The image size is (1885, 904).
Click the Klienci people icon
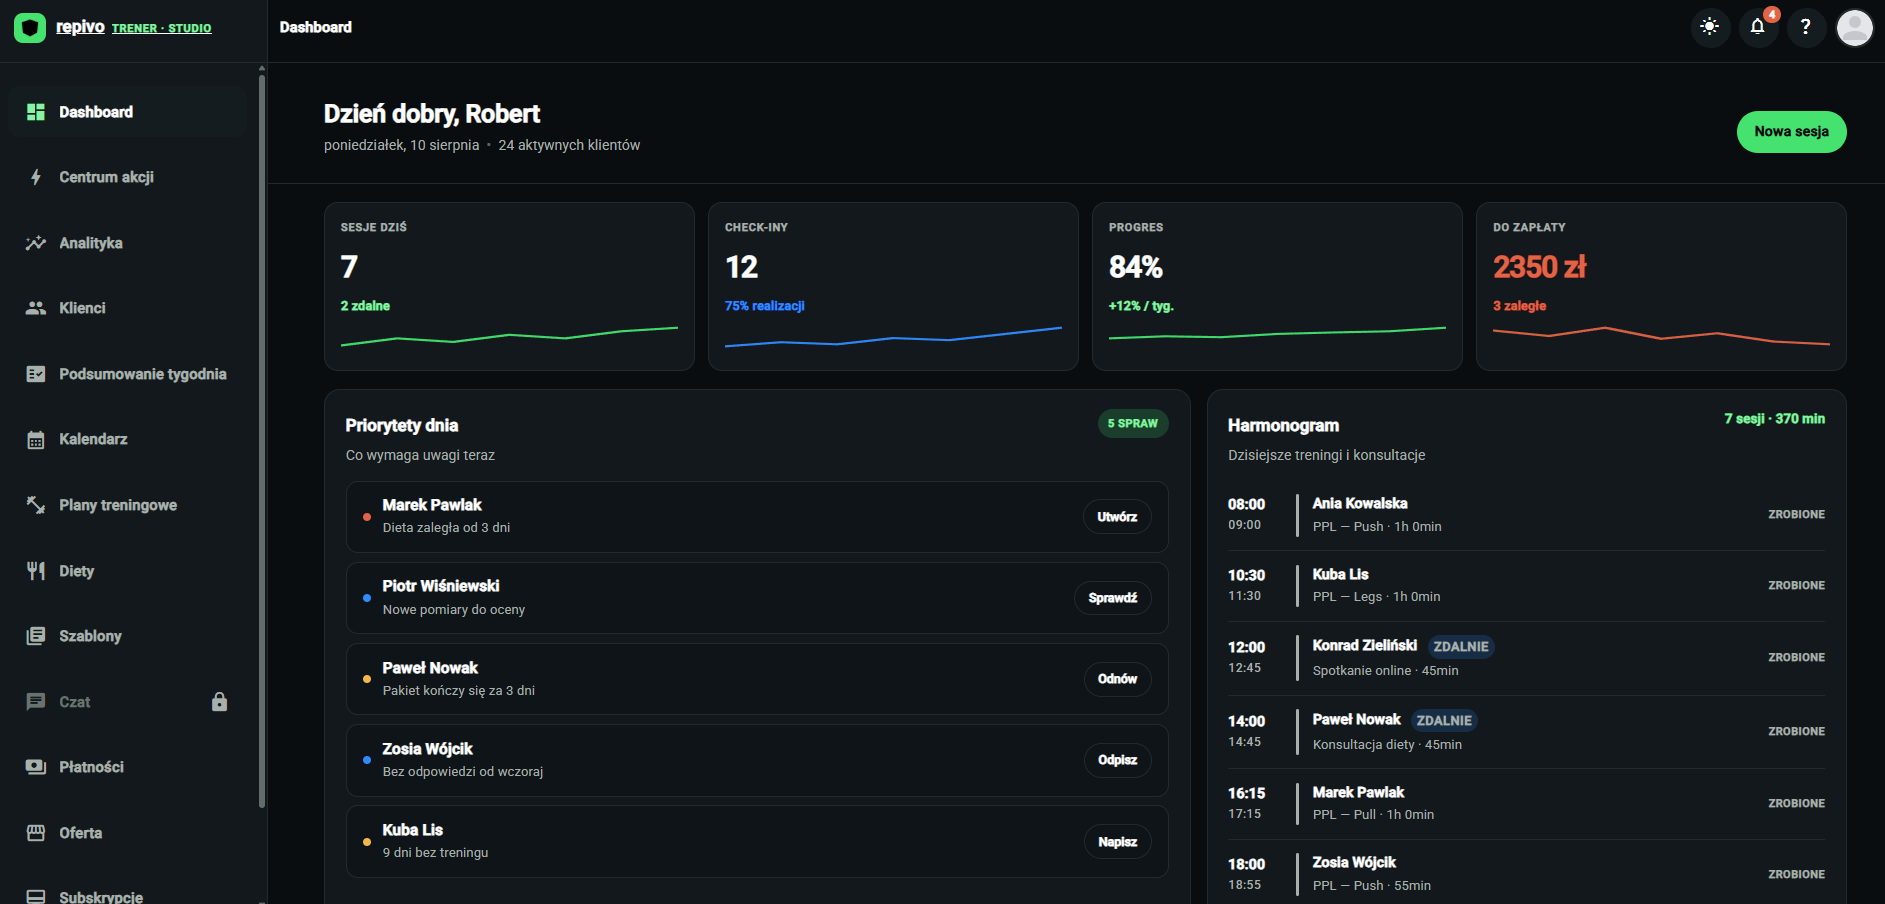click(x=36, y=308)
